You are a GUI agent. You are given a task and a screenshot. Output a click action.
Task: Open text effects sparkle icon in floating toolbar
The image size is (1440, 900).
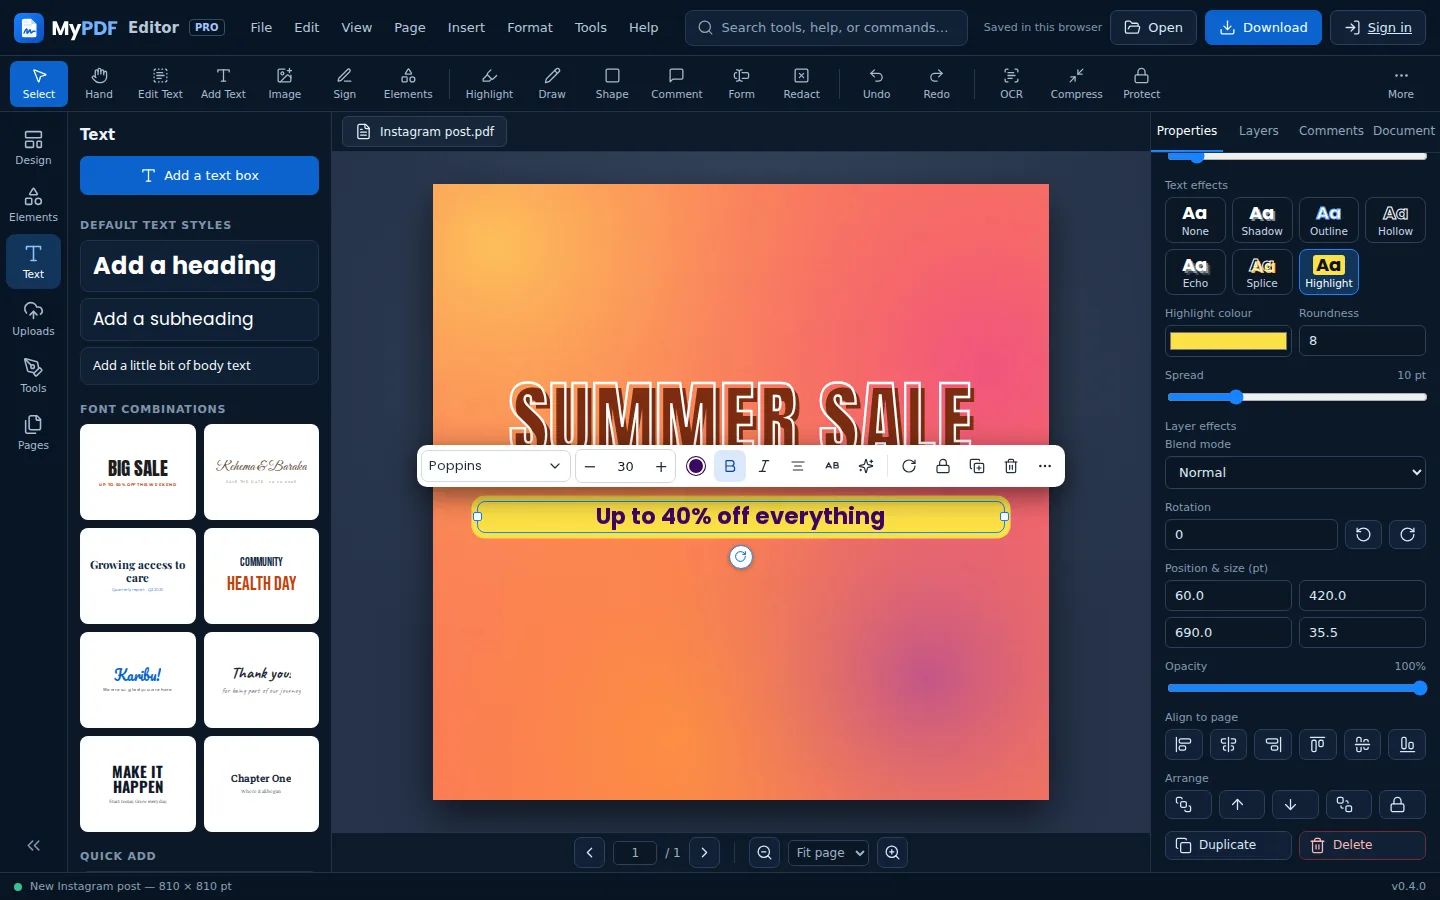pos(866,466)
